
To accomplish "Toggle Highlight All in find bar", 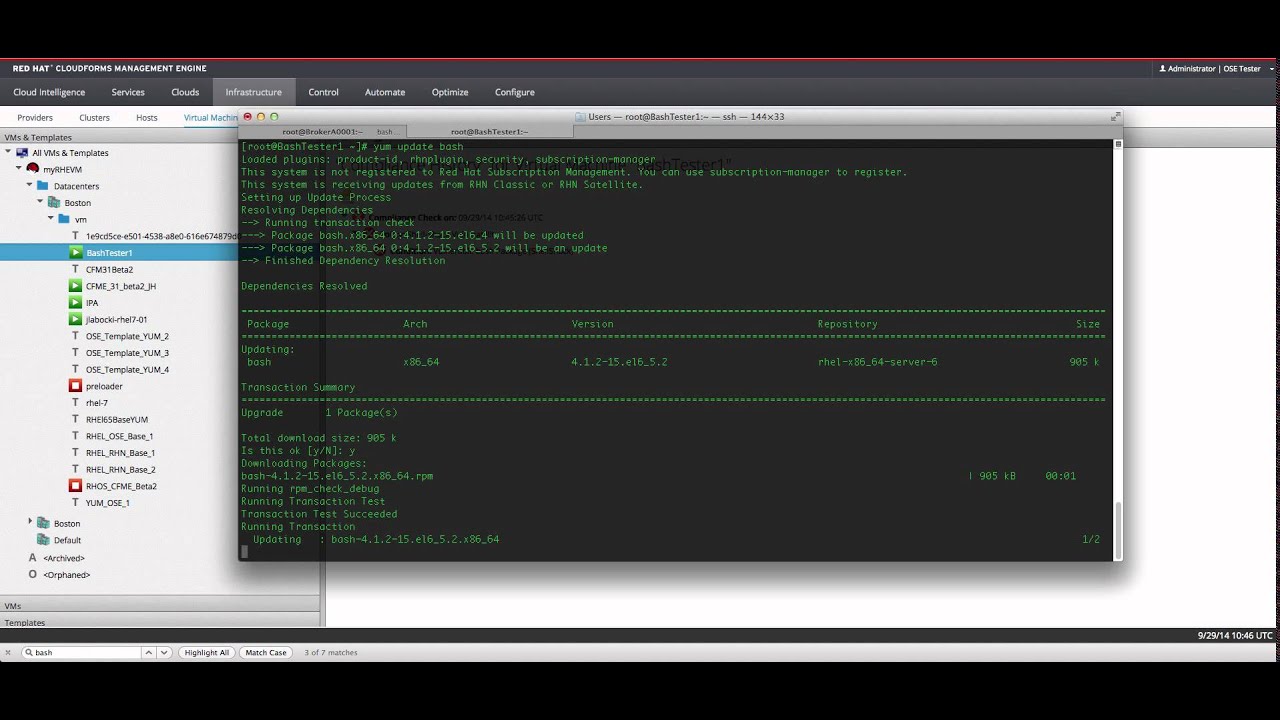I will pos(207,652).
